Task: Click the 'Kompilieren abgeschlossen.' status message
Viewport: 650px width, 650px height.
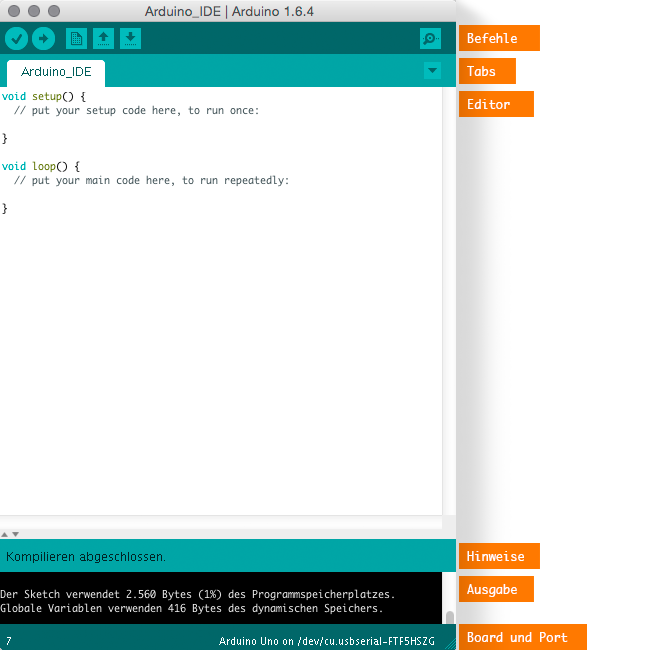Action: pos(86,556)
